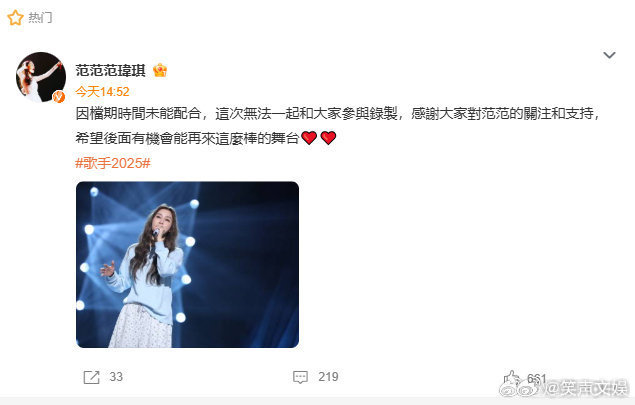Click the orange verified badge on avatar

pyautogui.click(x=59, y=97)
